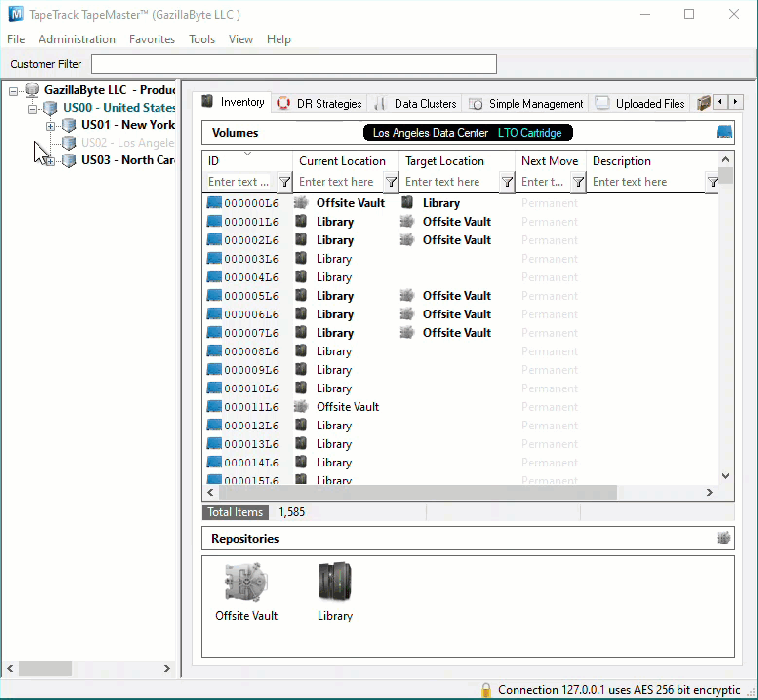758x700 pixels.
Task: Open the Current Location filter funnel
Action: [x=391, y=182]
